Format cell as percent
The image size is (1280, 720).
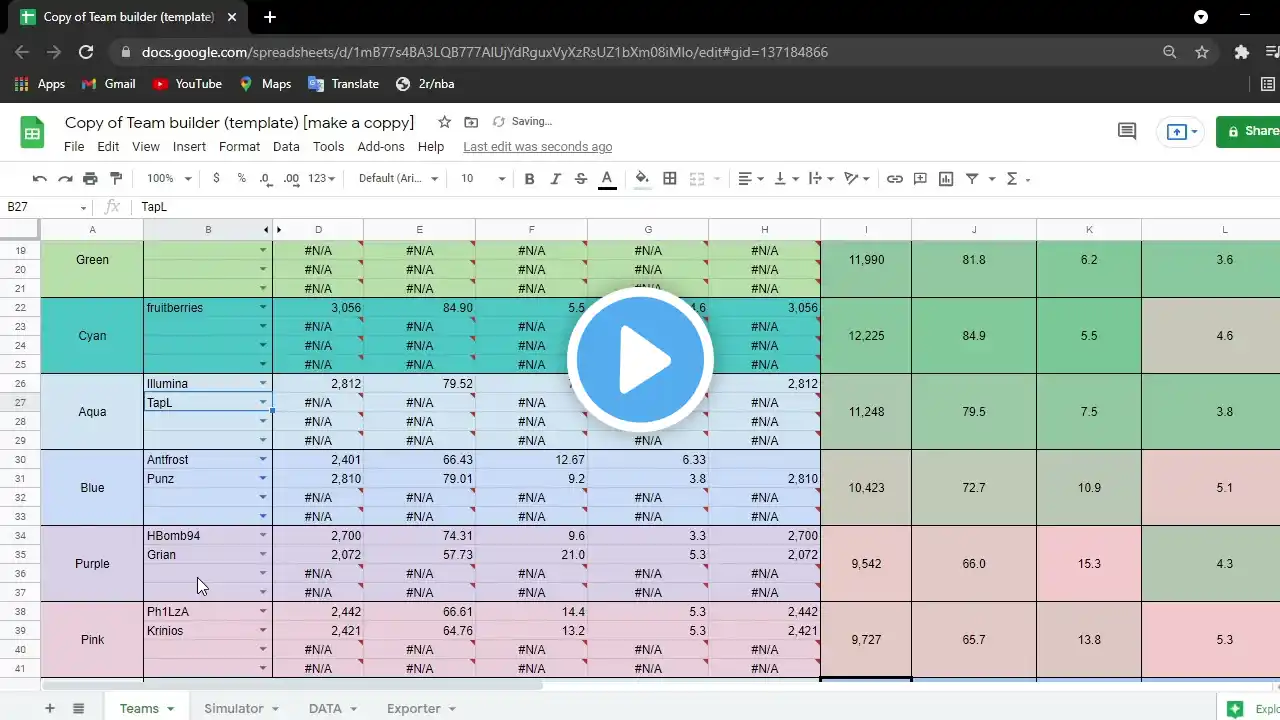point(241,179)
